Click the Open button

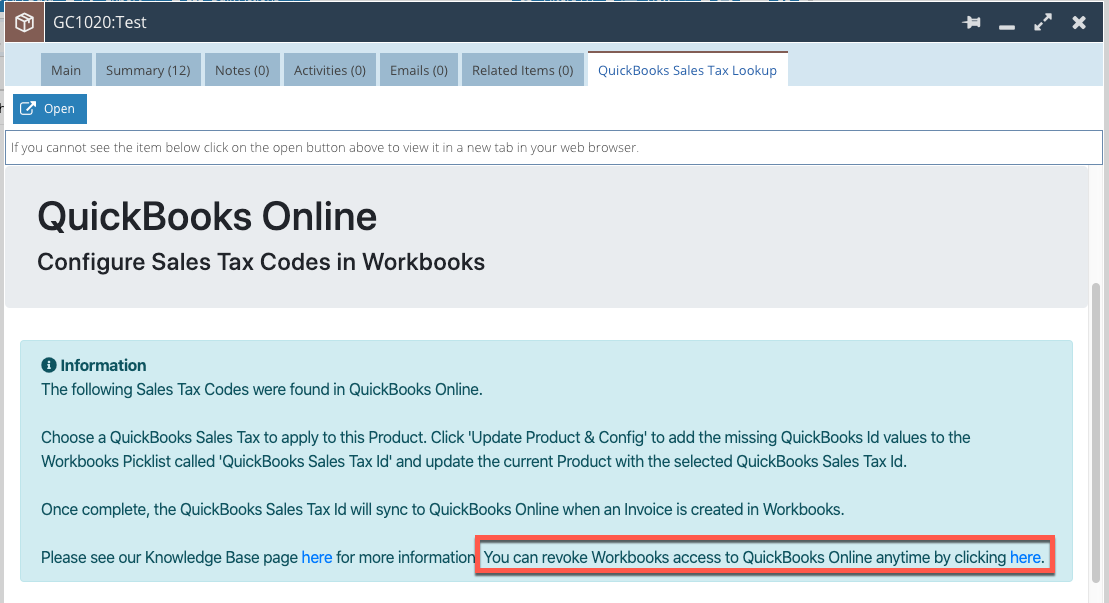tap(50, 109)
